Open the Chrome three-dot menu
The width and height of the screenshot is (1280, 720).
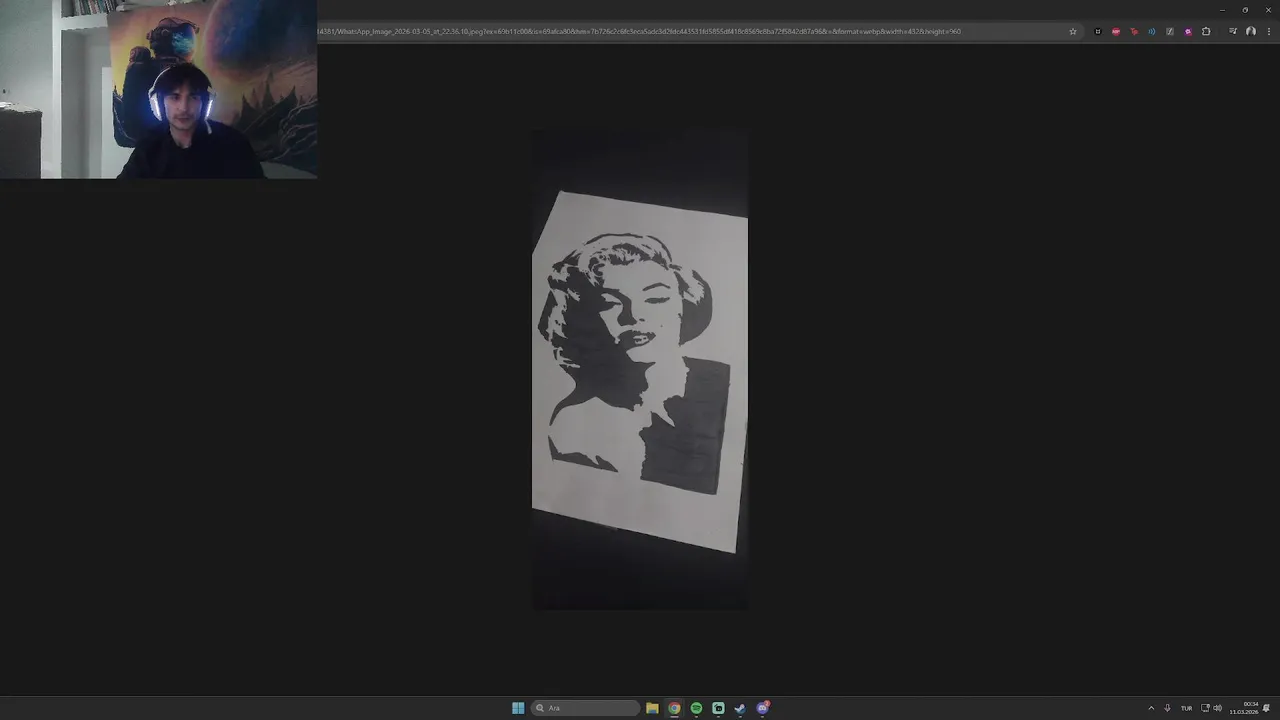coord(1268,31)
